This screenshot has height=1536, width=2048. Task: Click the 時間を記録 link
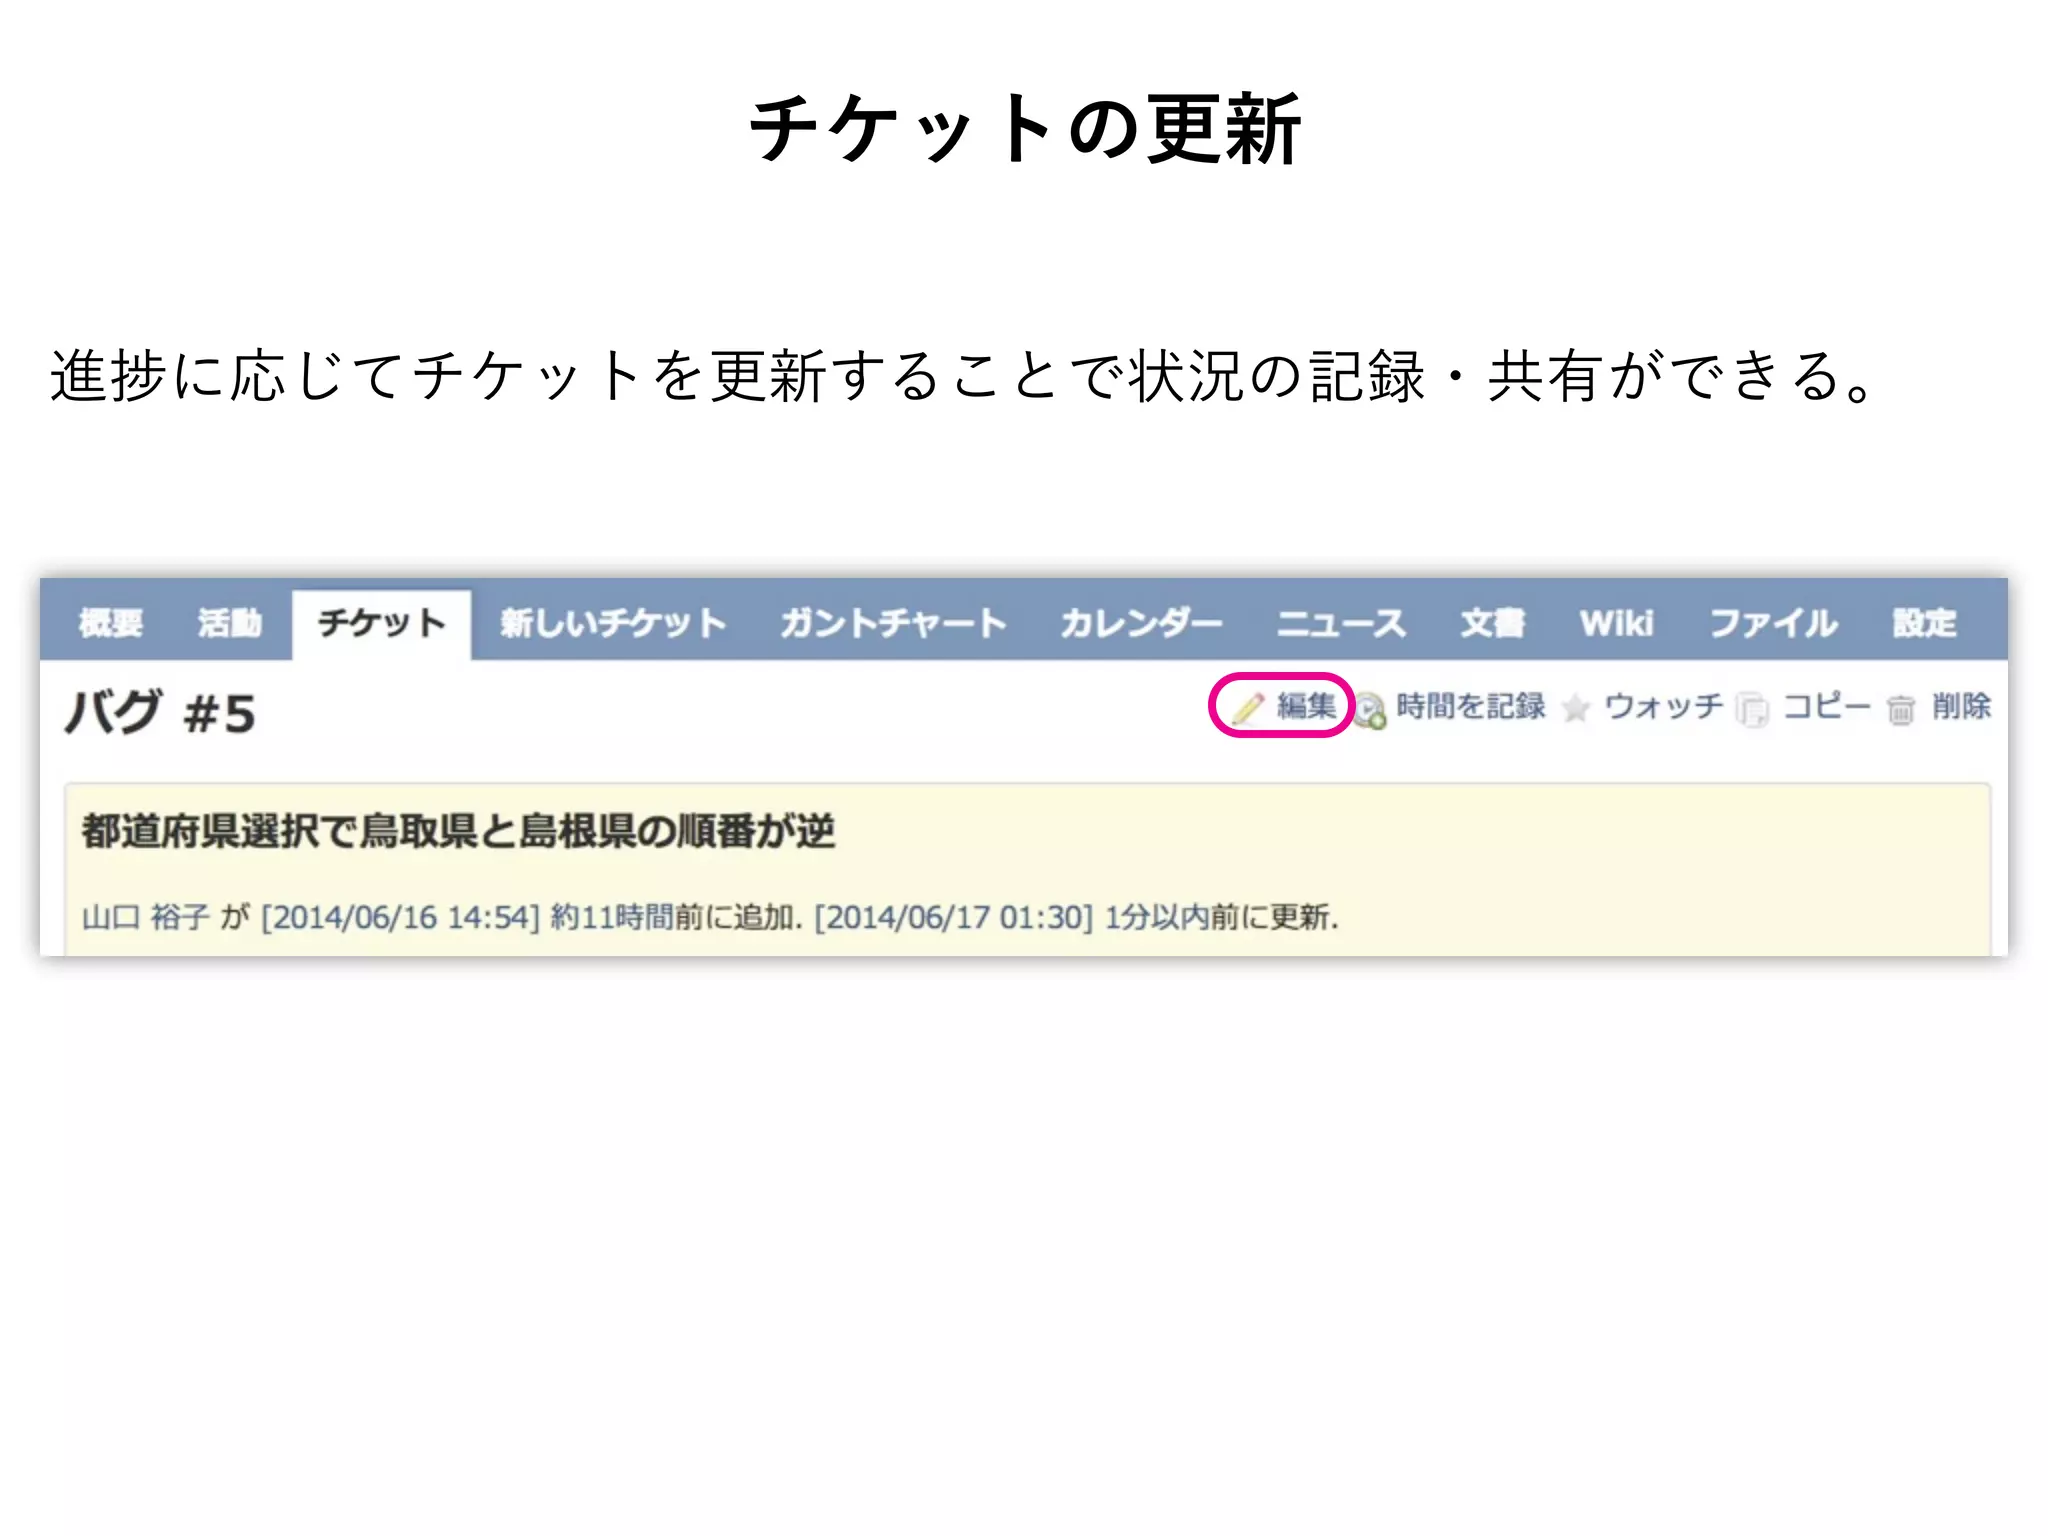1470,706
